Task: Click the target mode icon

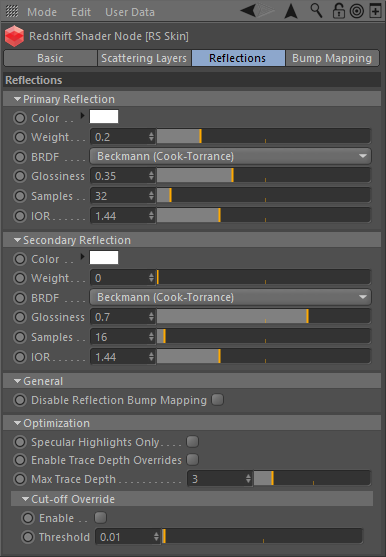Action: click(357, 11)
